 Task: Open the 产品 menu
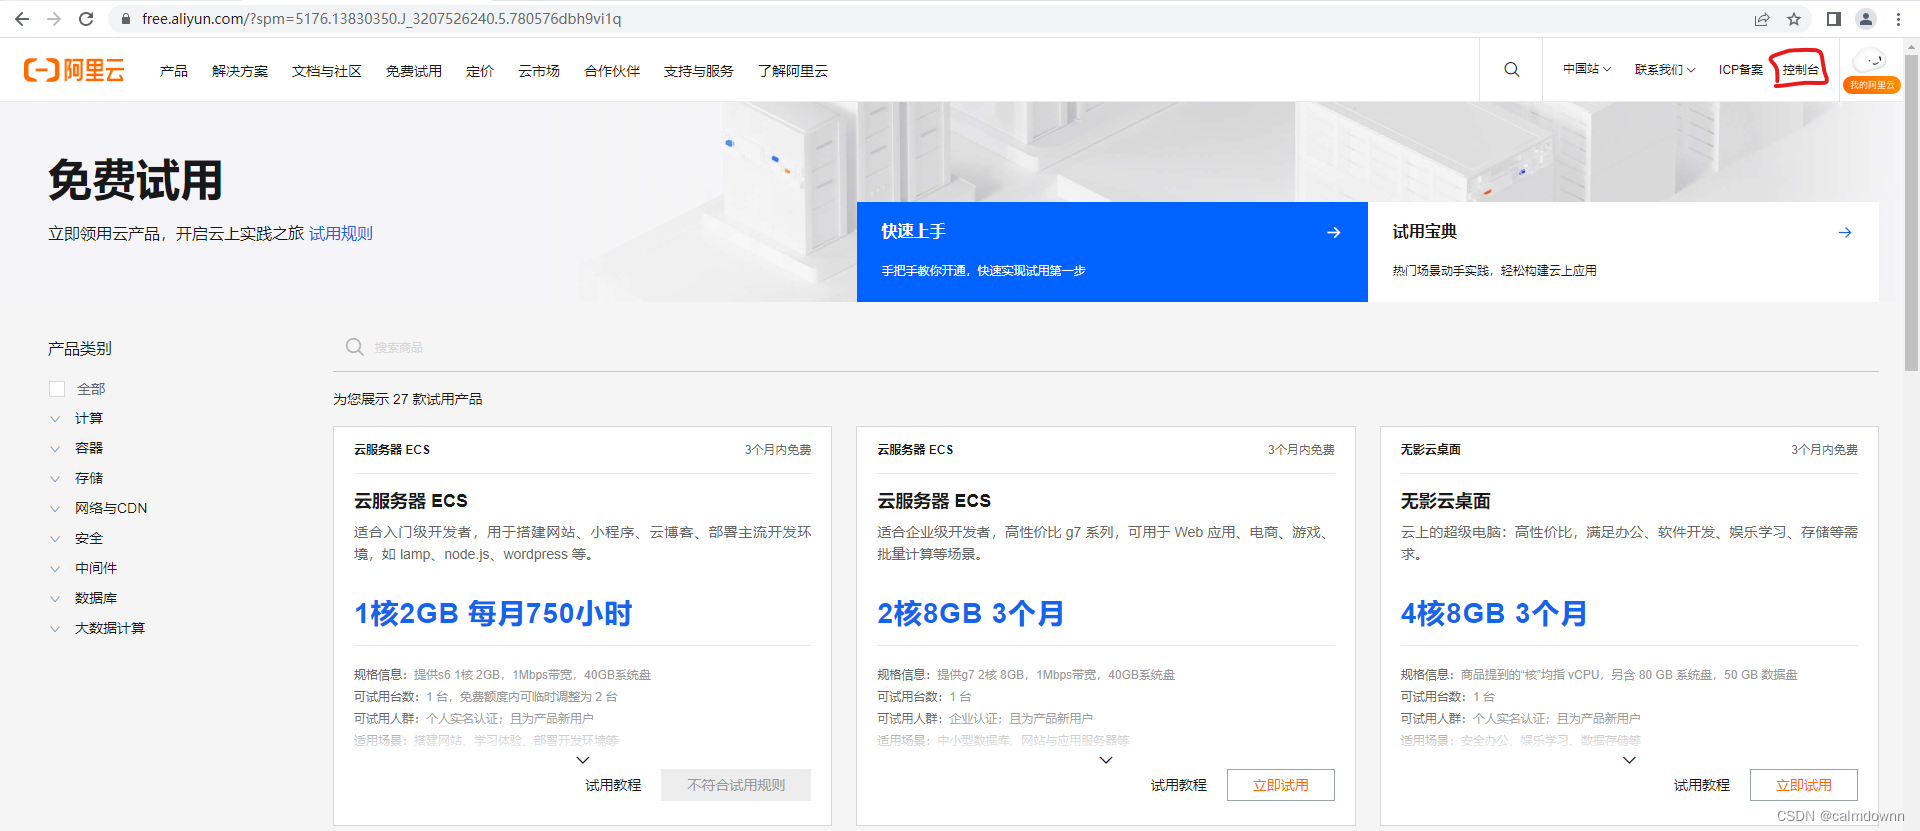coord(174,71)
